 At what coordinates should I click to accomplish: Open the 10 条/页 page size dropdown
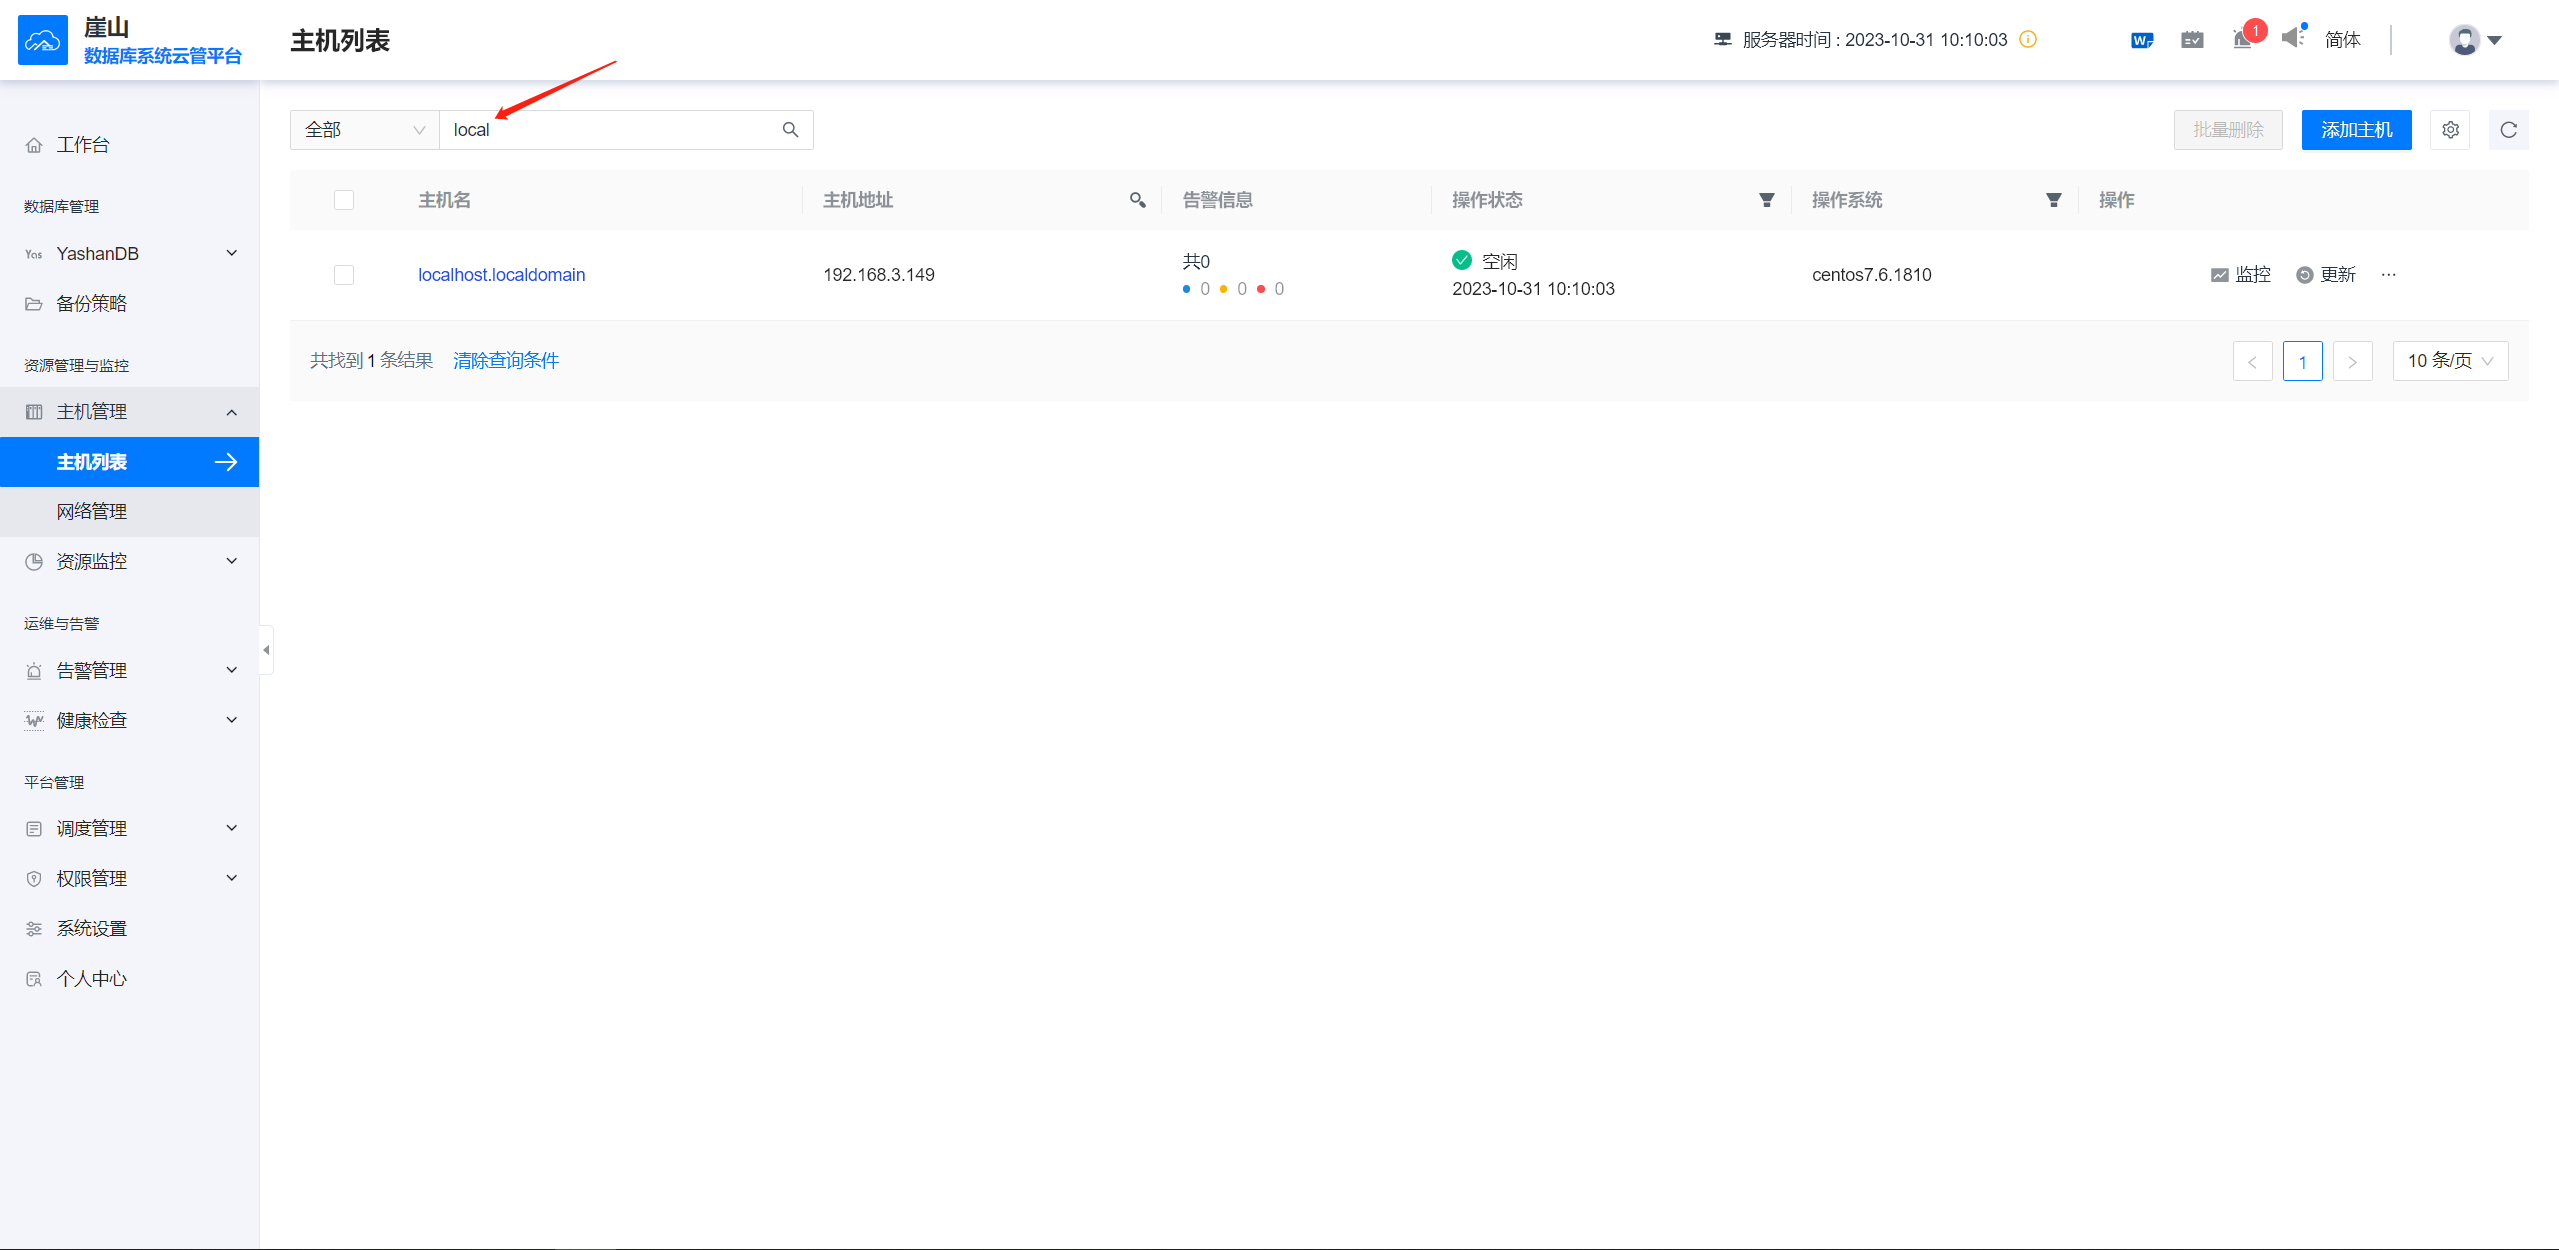[2449, 361]
